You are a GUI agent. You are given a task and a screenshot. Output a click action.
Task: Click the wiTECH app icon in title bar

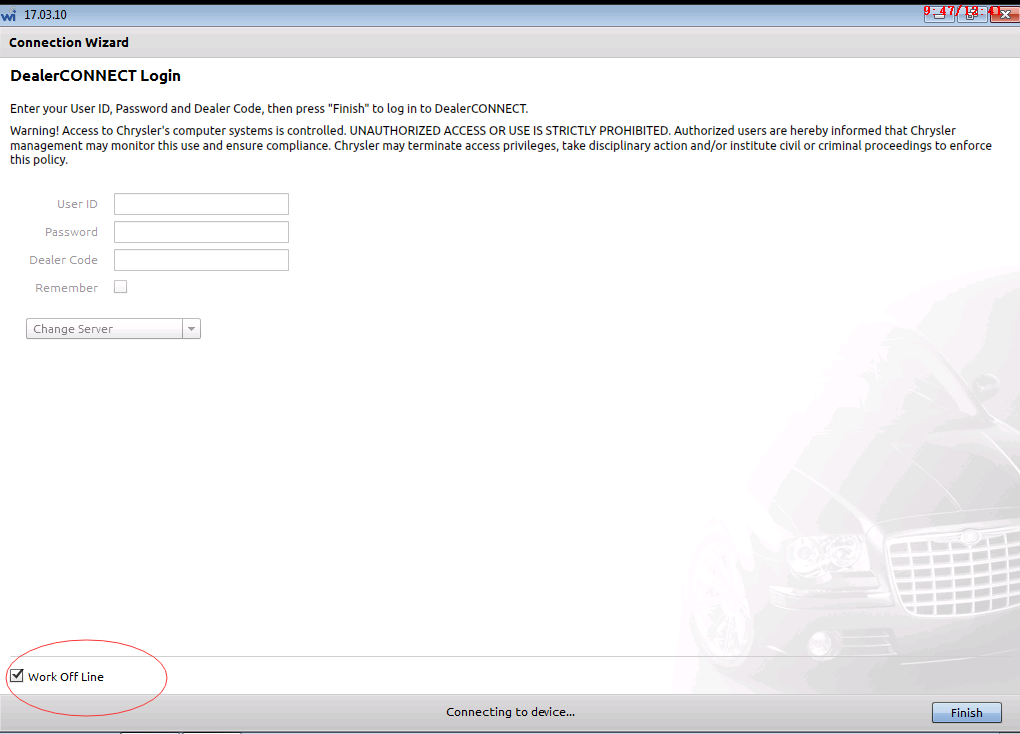tap(8, 15)
